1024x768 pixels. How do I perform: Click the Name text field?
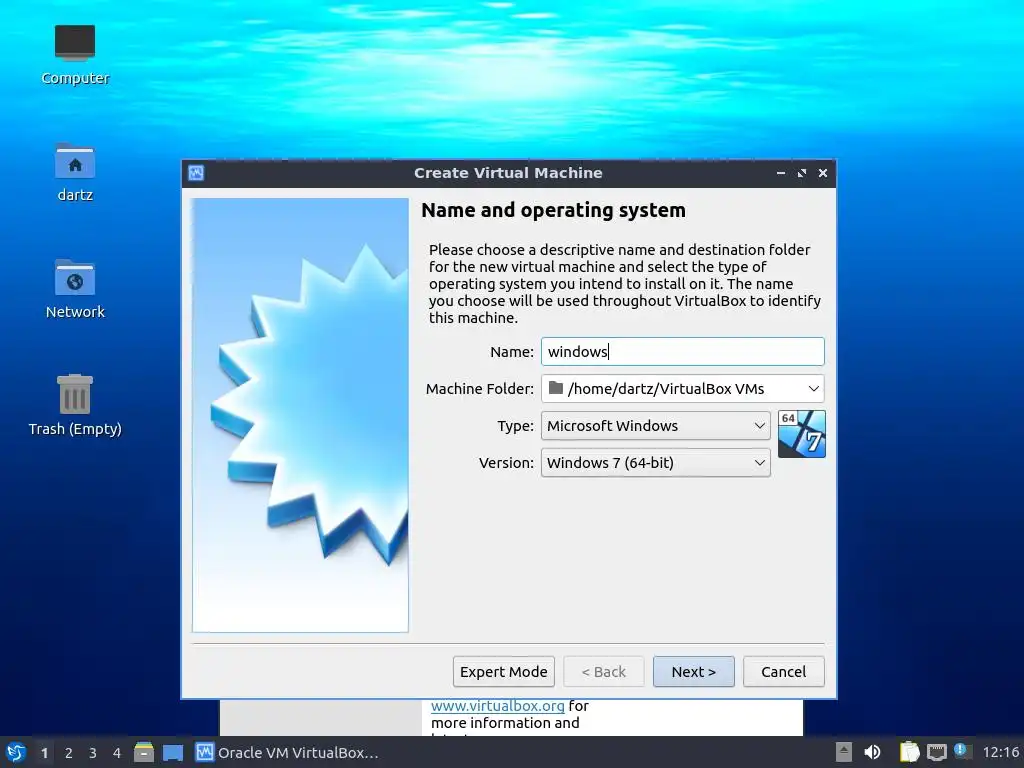682,351
